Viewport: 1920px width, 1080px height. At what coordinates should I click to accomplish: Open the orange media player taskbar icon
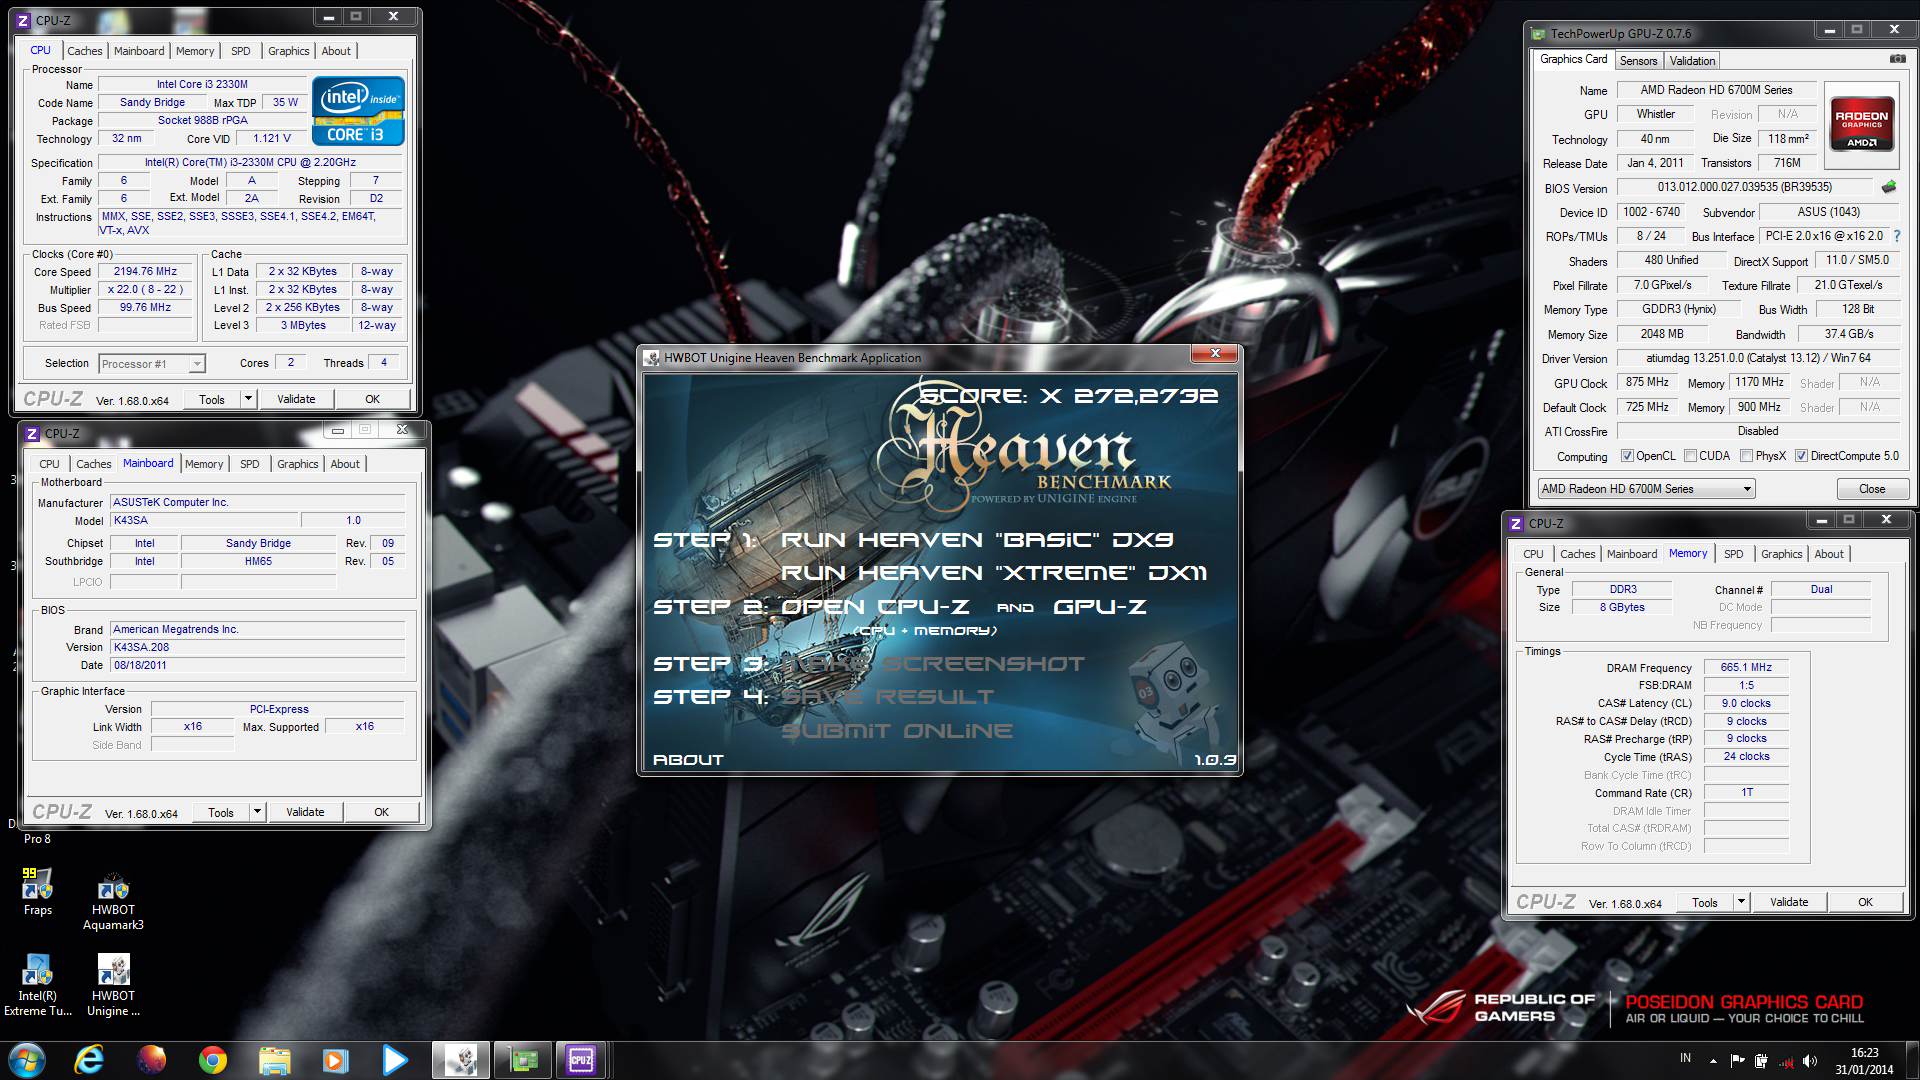point(335,1060)
